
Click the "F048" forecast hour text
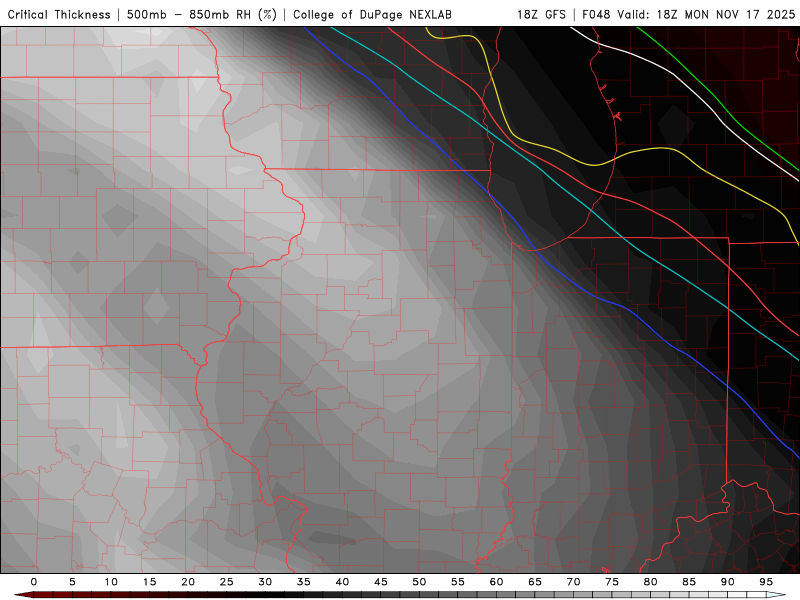click(x=596, y=14)
